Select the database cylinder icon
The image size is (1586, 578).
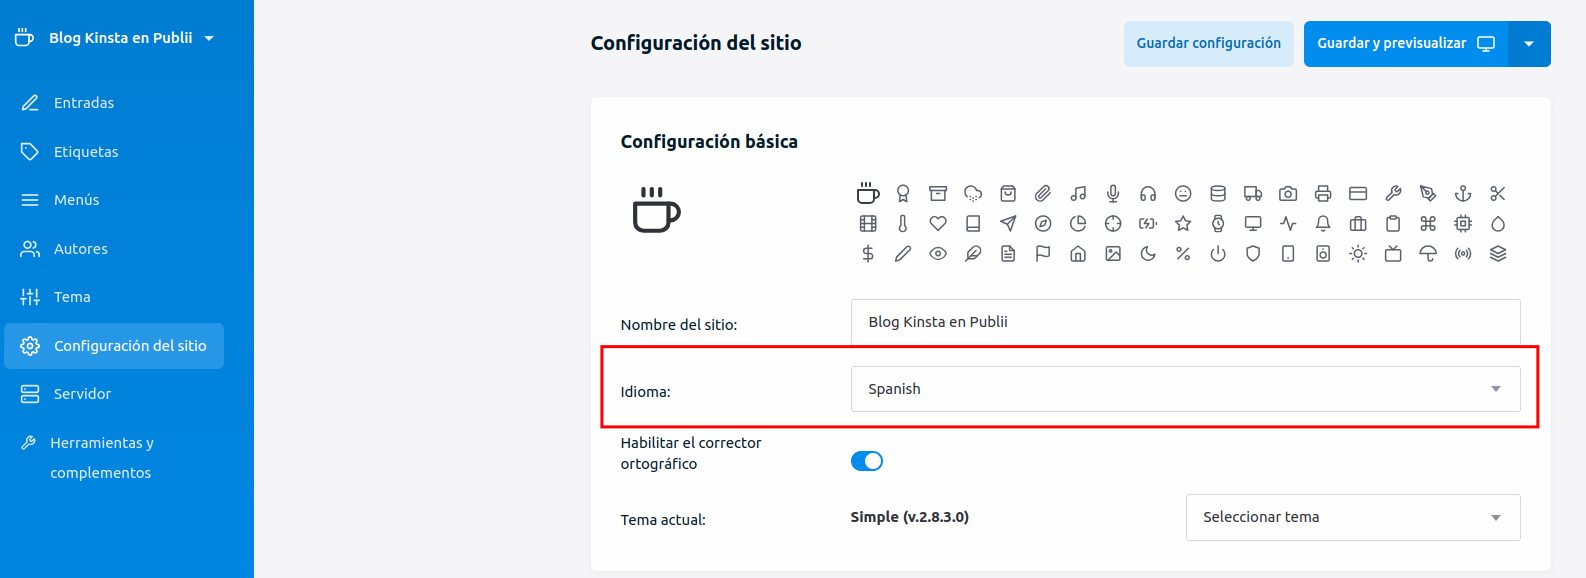pyautogui.click(x=1218, y=194)
